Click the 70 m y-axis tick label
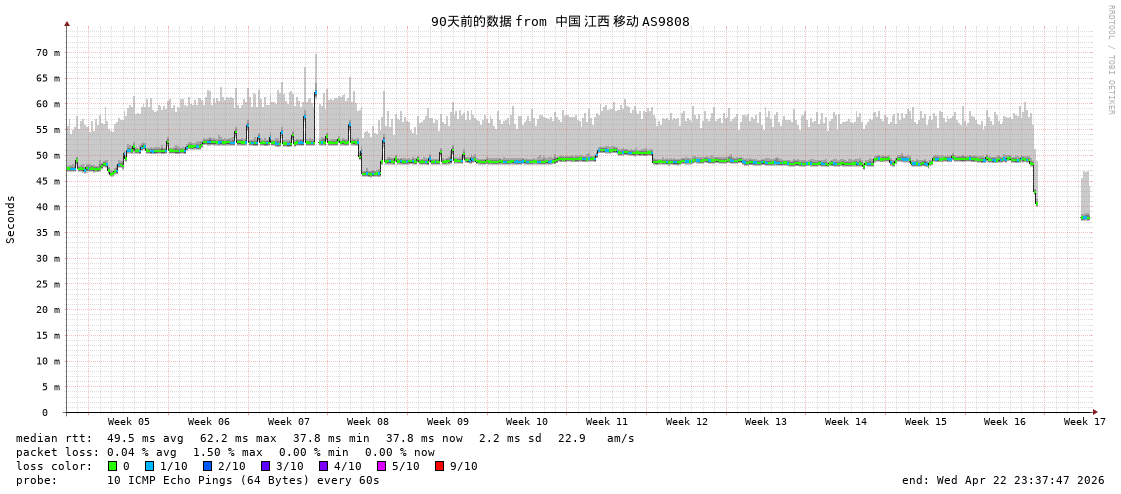Image resolution: width=1121 pixels, height=494 pixels. click(48, 52)
